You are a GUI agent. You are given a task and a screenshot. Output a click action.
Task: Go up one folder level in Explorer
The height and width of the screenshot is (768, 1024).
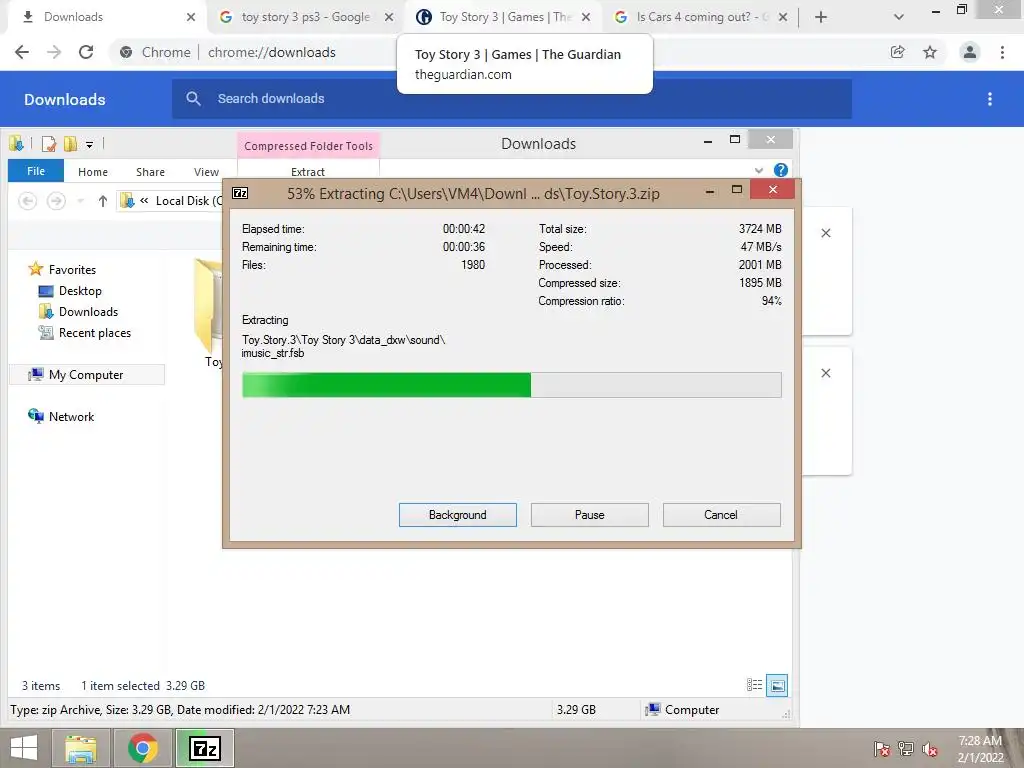[x=103, y=200]
